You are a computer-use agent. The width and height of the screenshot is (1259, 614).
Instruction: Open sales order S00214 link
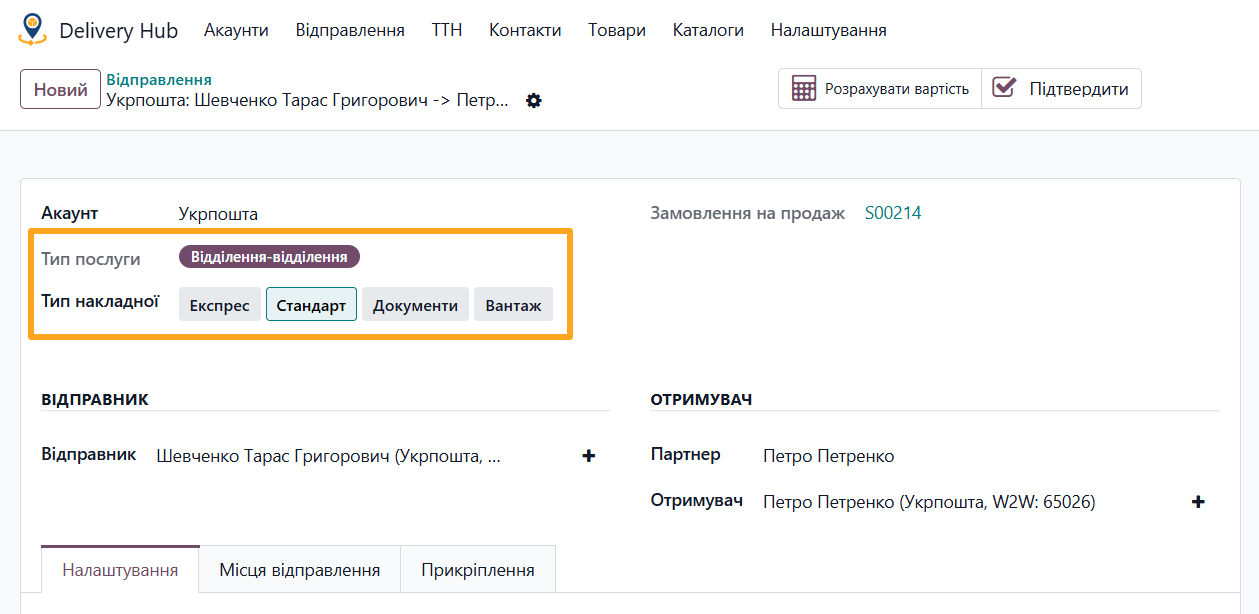tap(893, 213)
